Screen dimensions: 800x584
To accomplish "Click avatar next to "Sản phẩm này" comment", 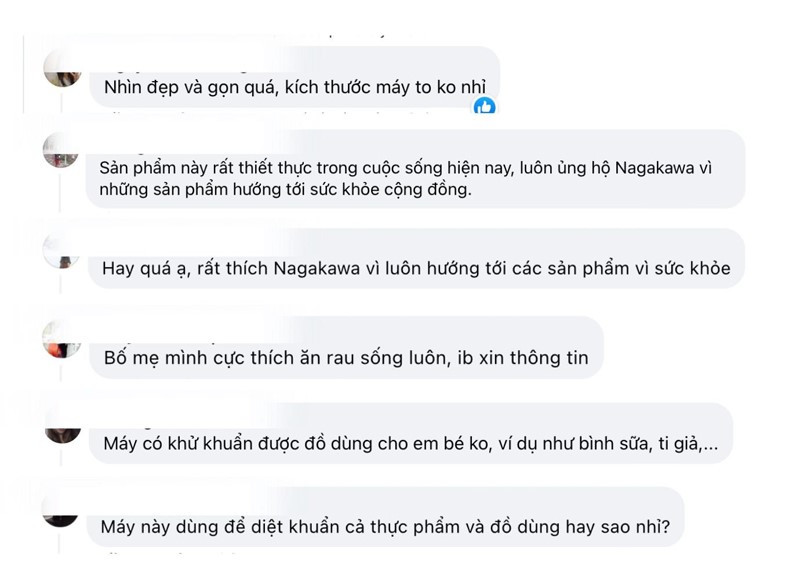I will coord(61,151).
